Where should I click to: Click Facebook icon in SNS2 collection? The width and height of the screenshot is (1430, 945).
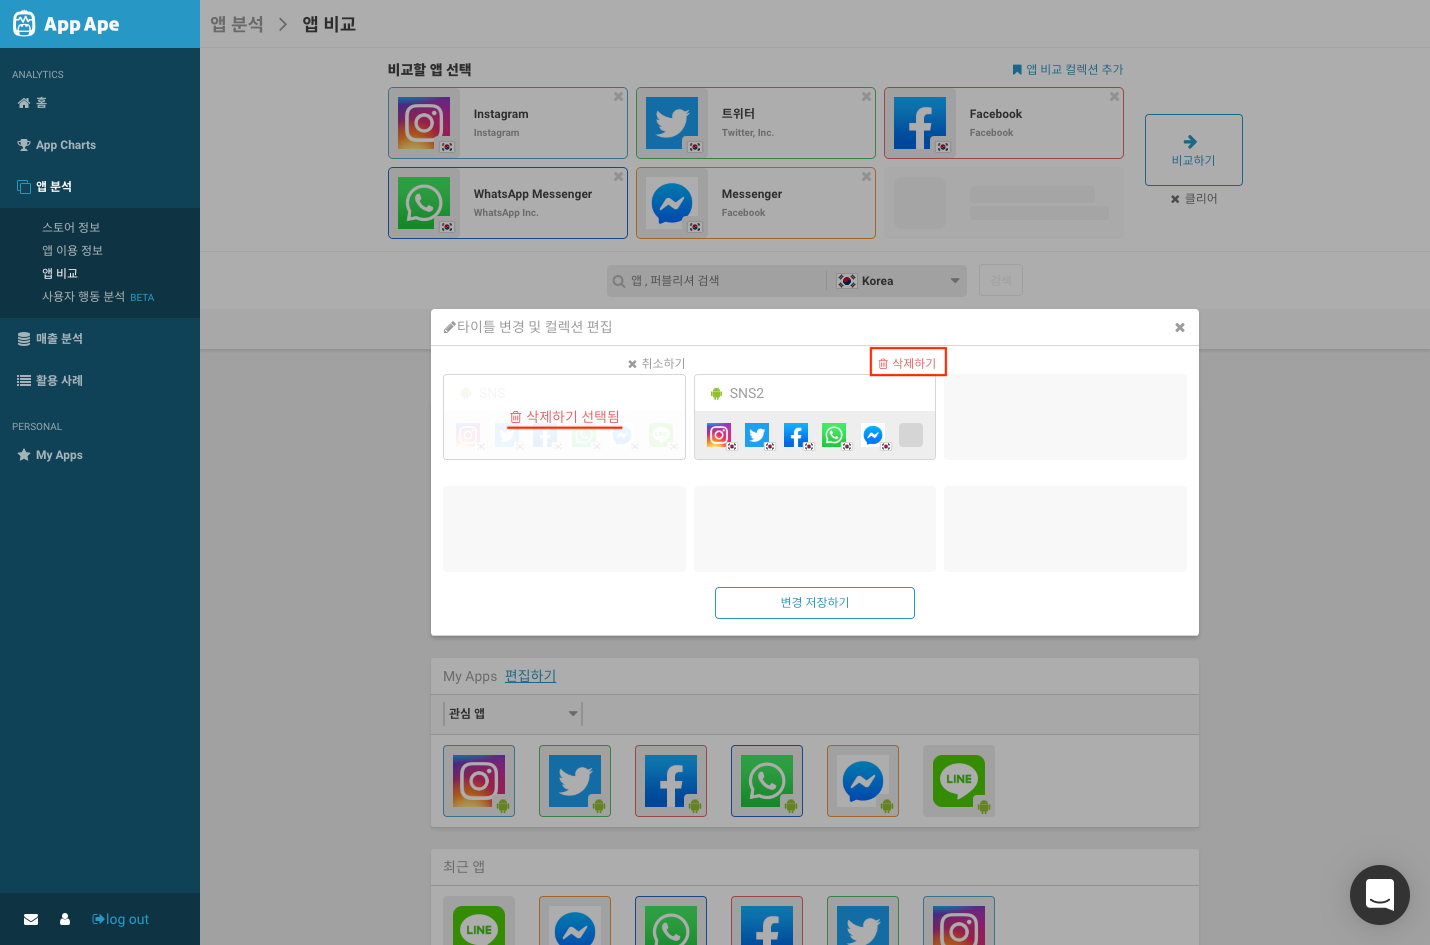[796, 435]
